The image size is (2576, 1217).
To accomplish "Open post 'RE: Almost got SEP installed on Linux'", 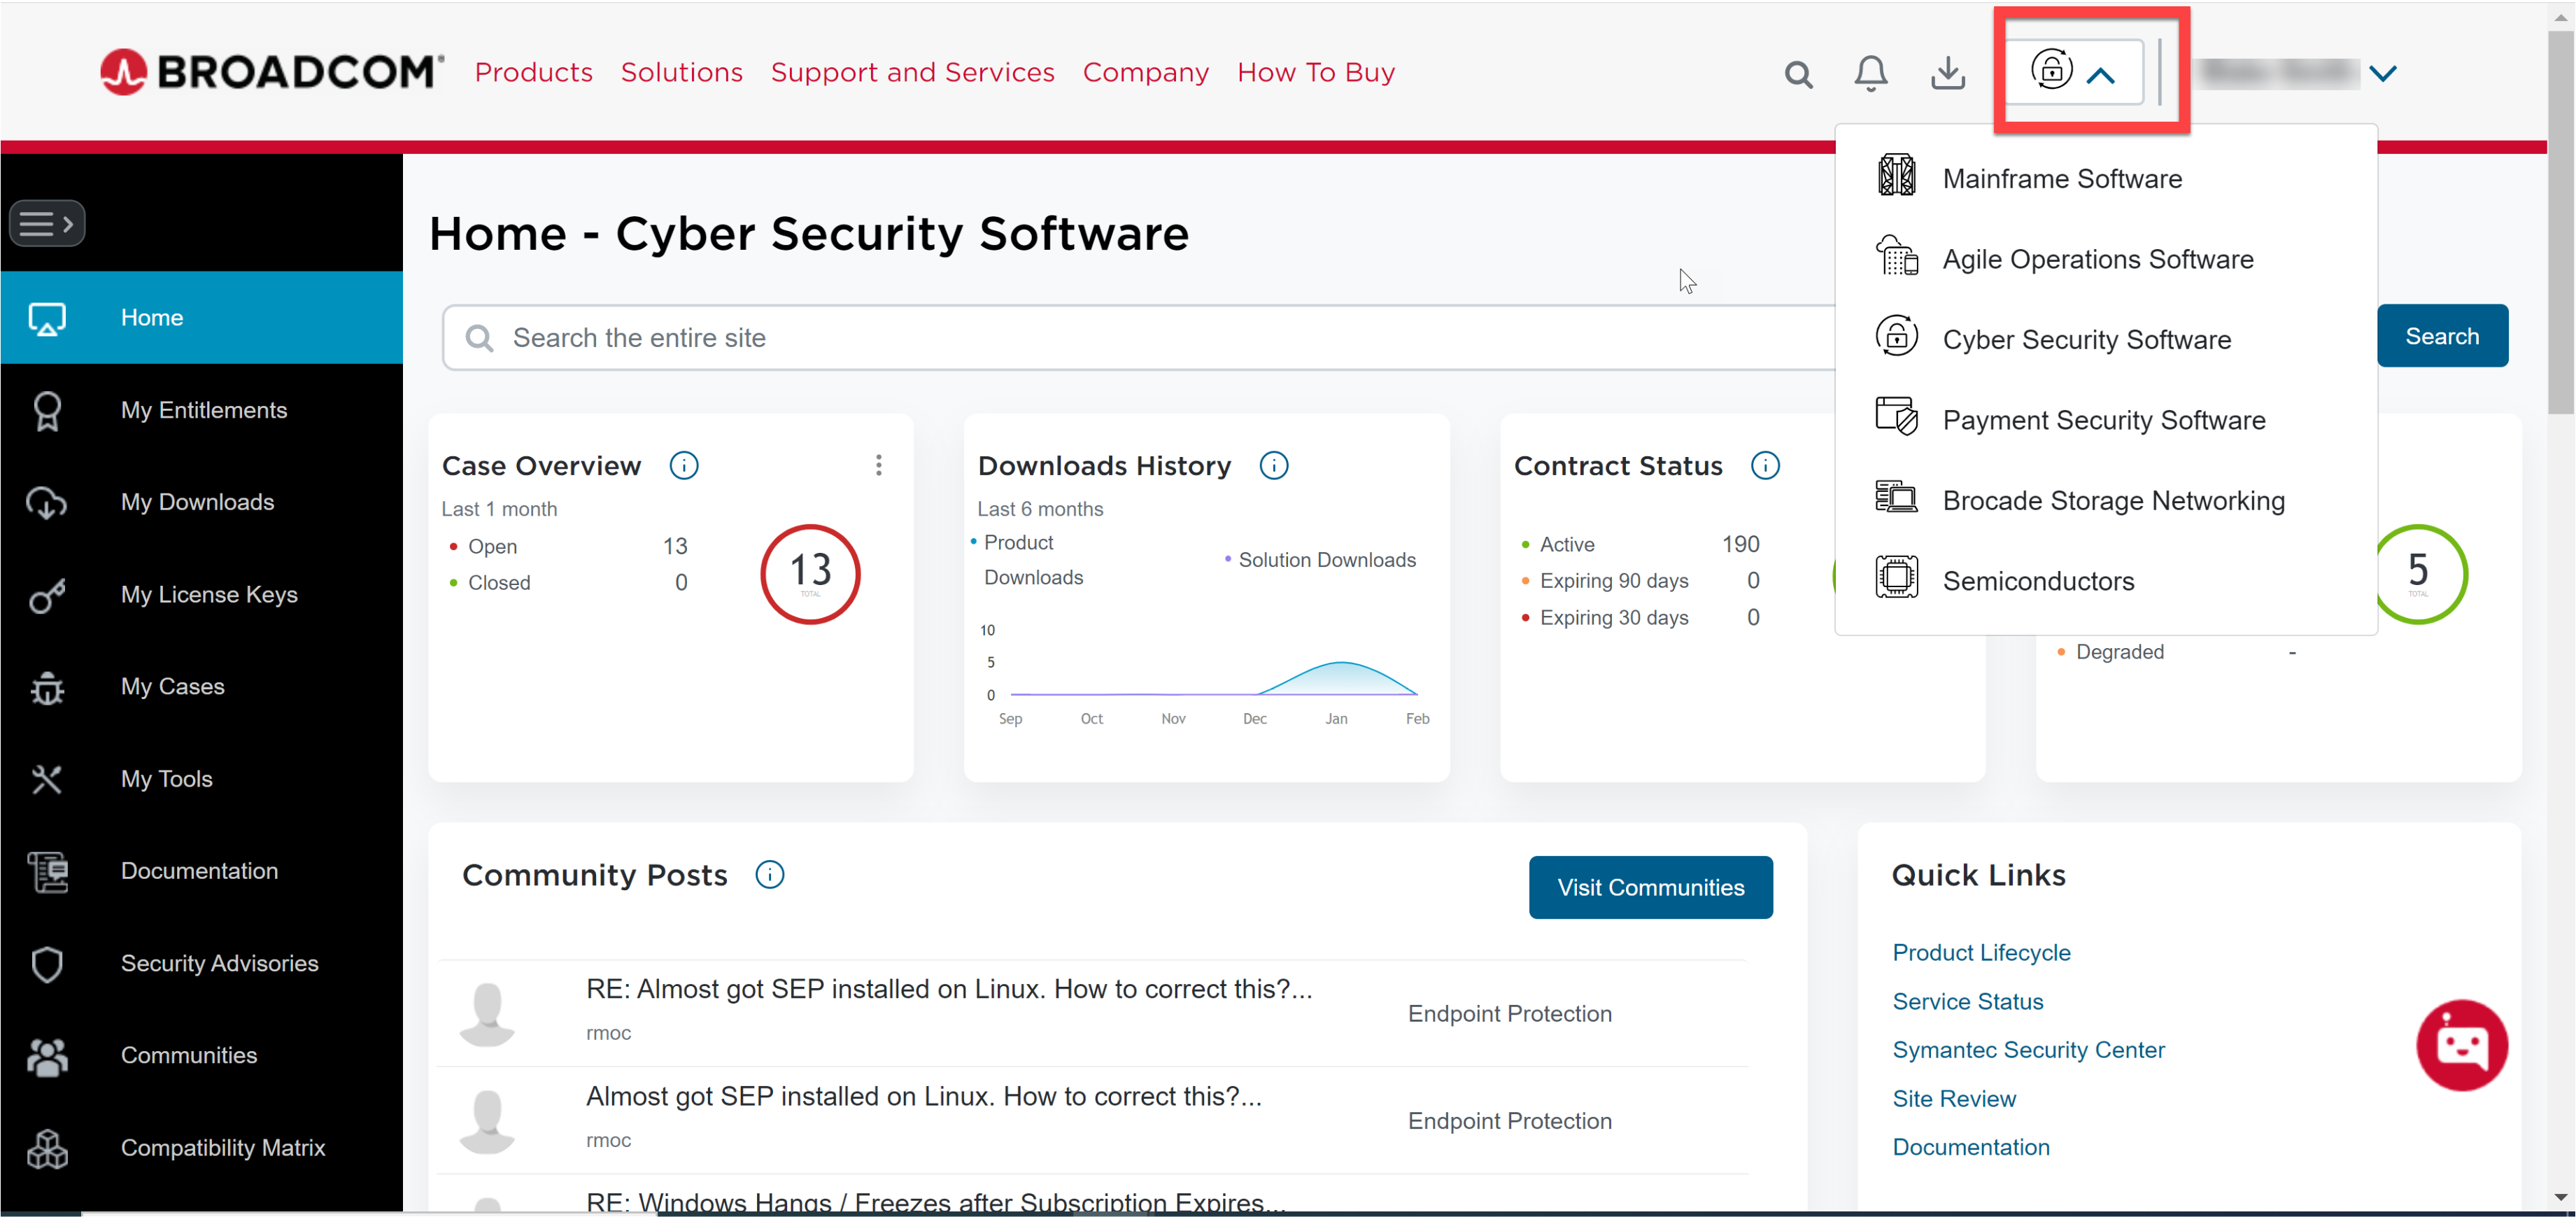I will 948,989.
